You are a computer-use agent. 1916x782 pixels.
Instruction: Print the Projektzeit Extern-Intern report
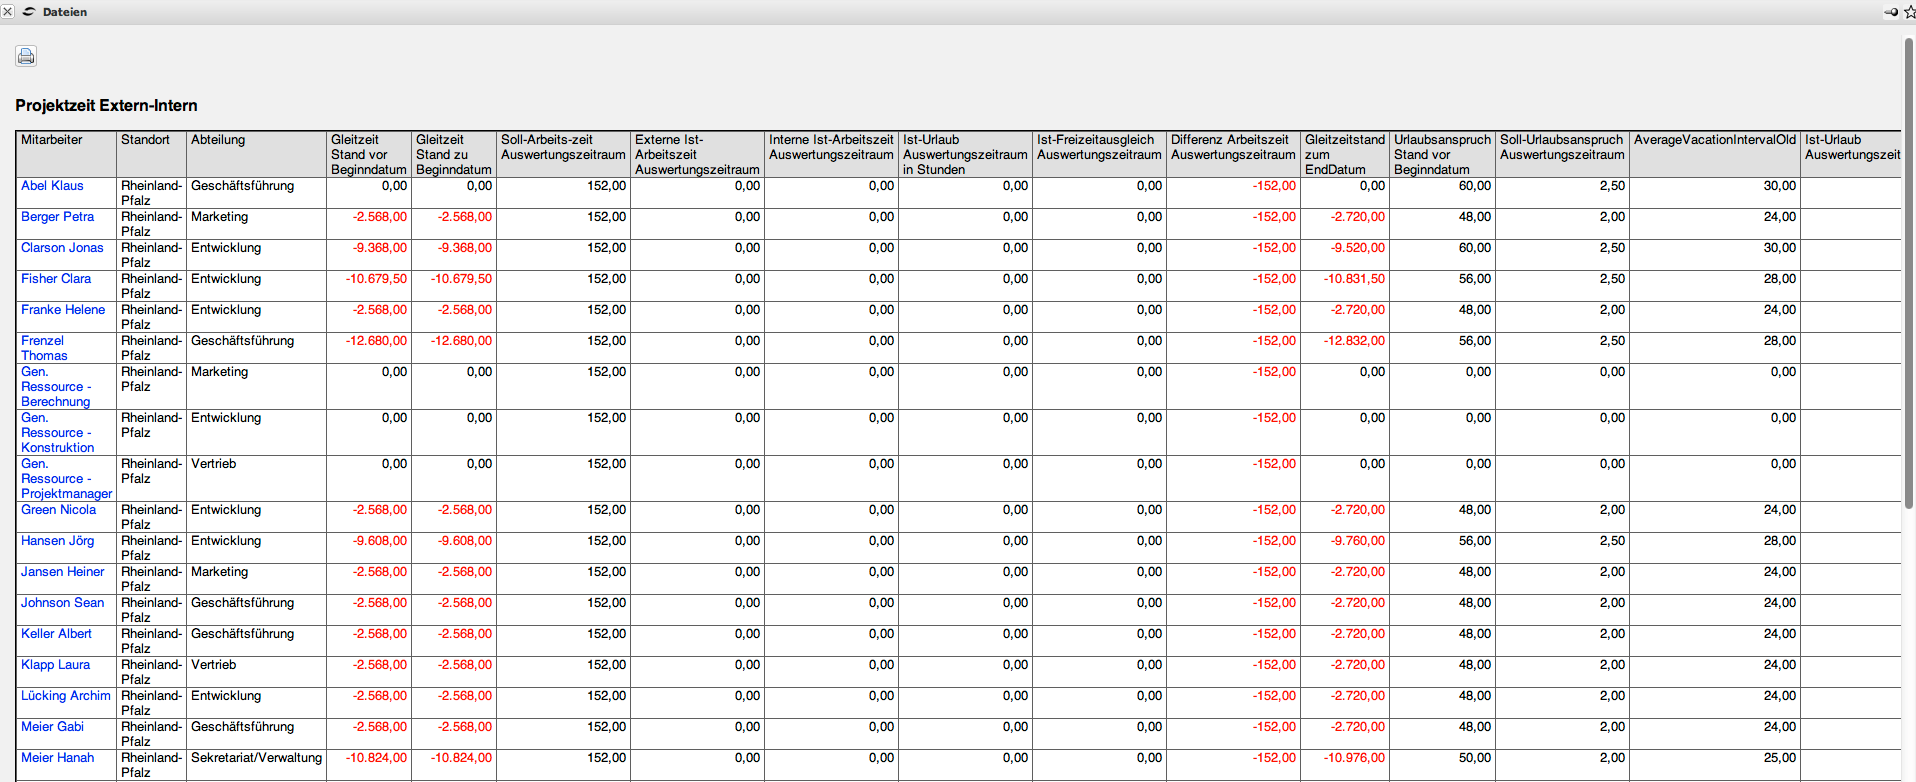point(26,56)
